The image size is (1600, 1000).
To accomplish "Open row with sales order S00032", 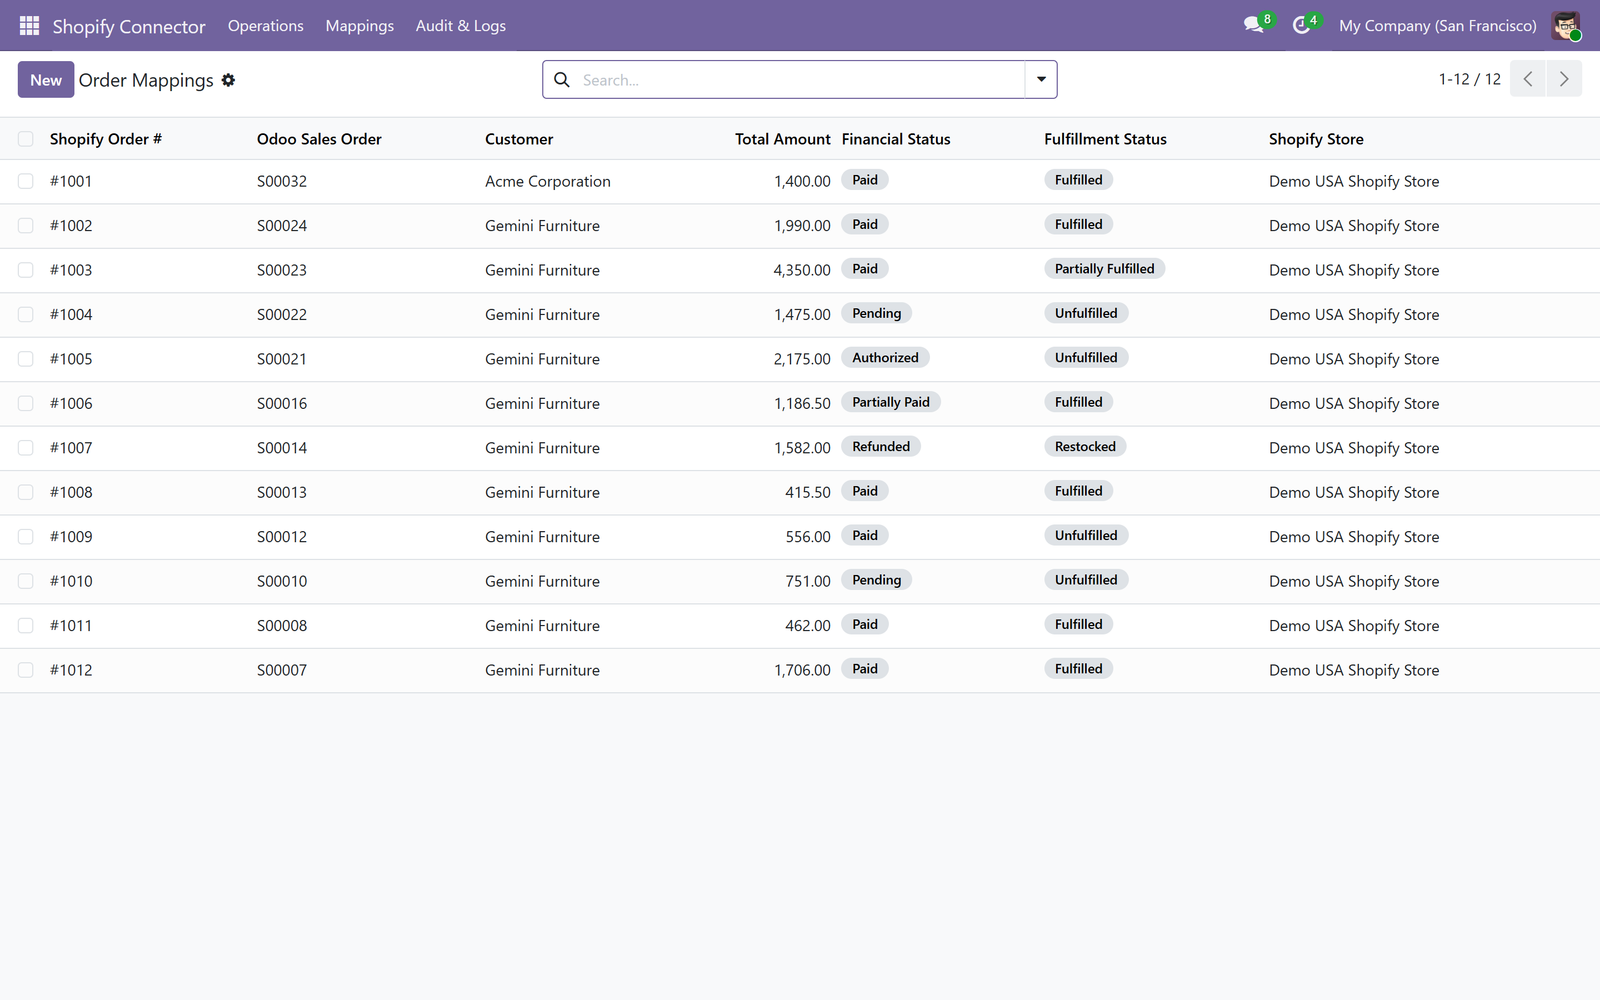I will (x=282, y=181).
